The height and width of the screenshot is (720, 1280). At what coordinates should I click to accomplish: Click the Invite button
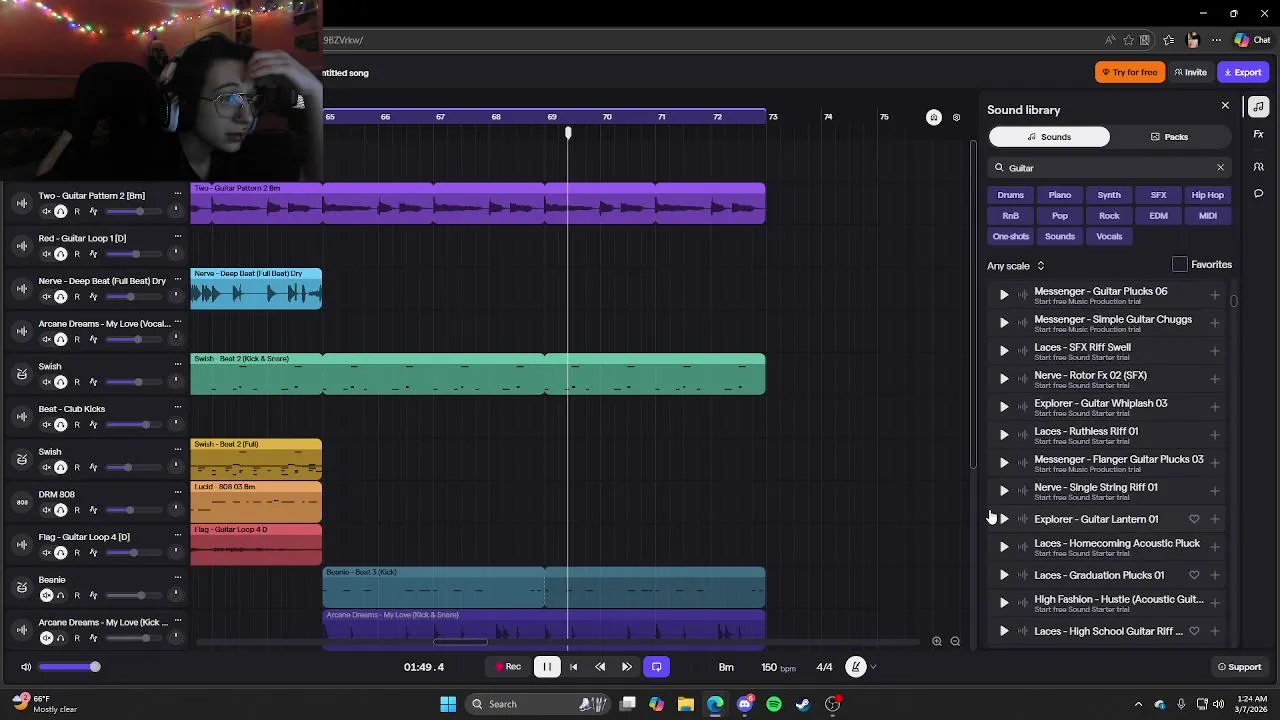1190,72
